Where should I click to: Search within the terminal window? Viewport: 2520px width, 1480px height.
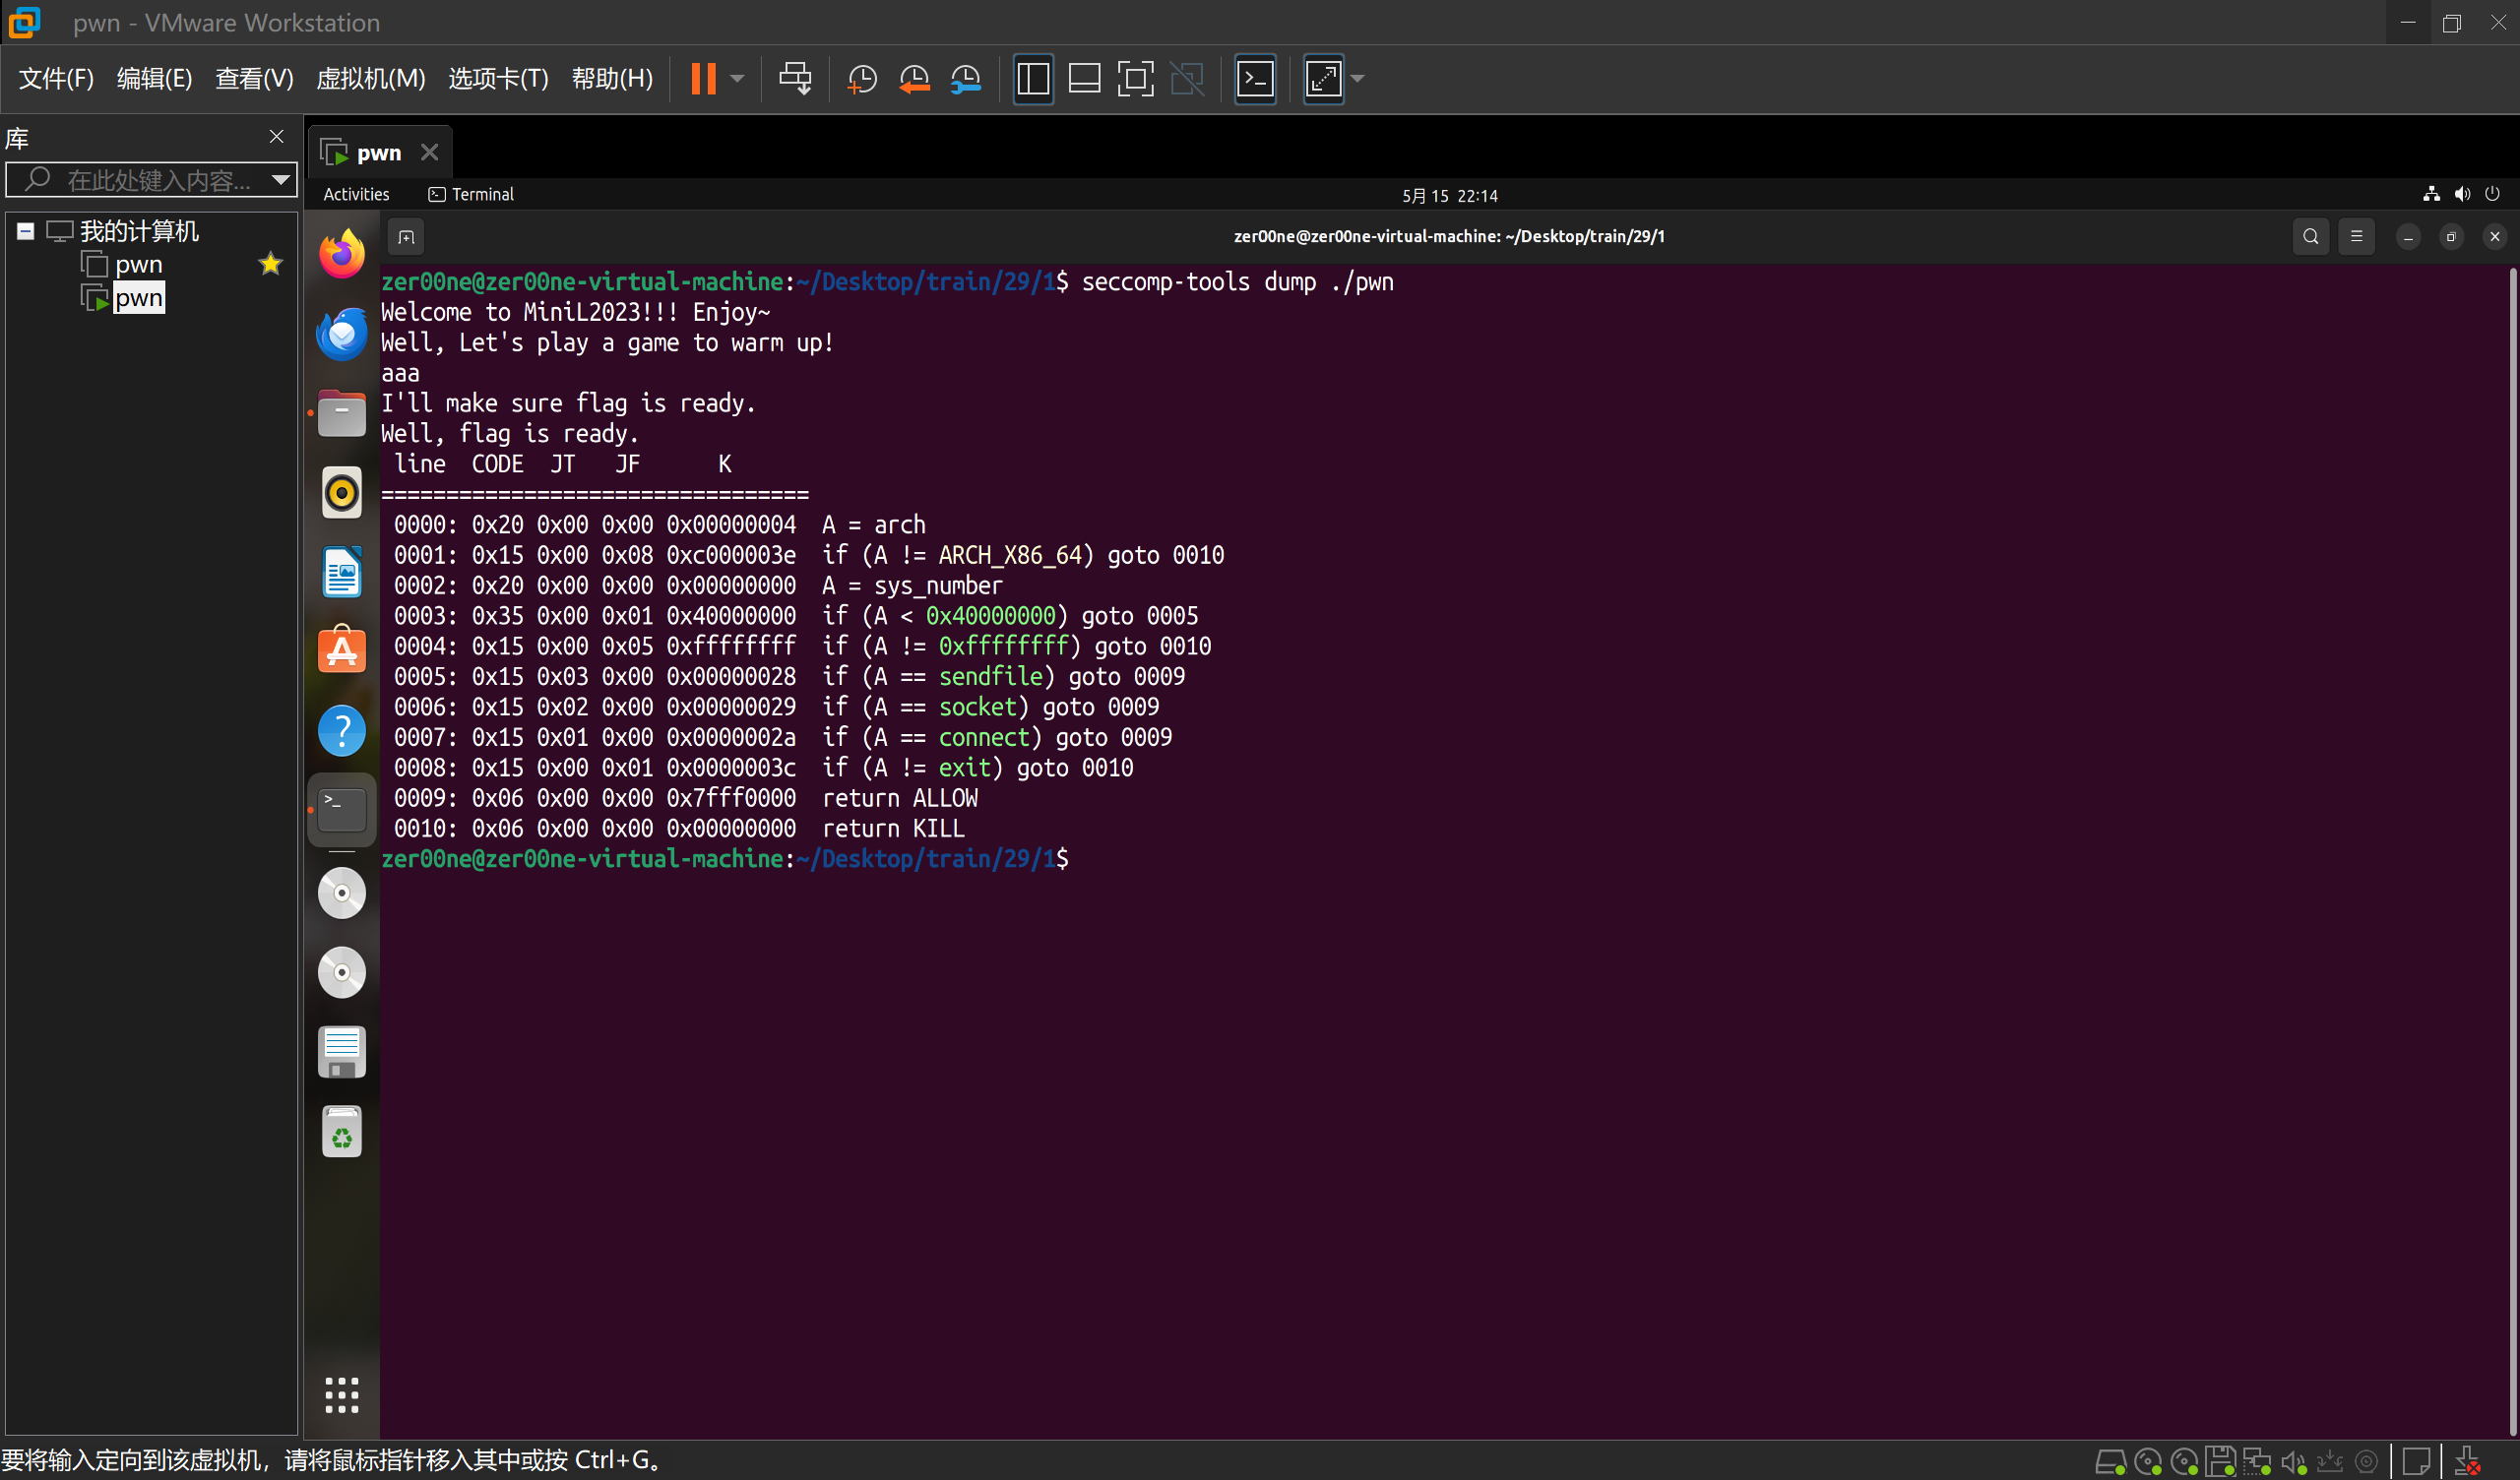pyautogui.click(x=2311, y=237)
